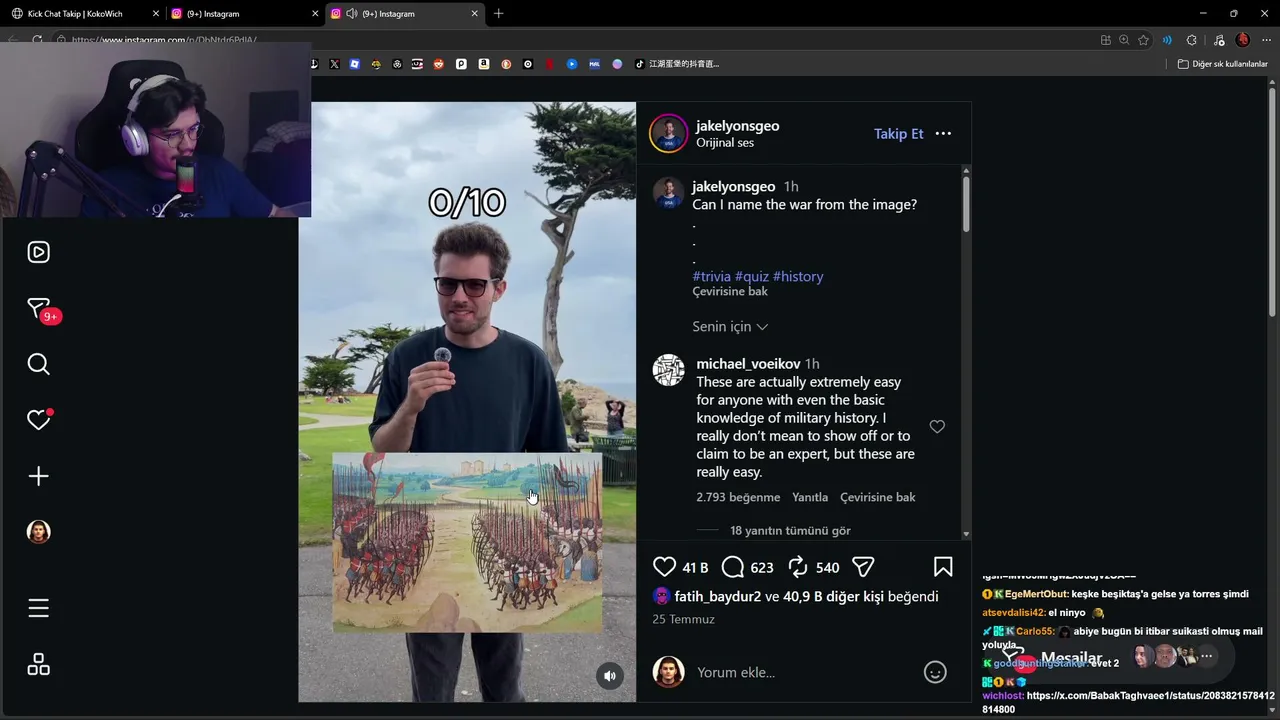Click the comments panel scrollbar

click(x=966, y=205)
